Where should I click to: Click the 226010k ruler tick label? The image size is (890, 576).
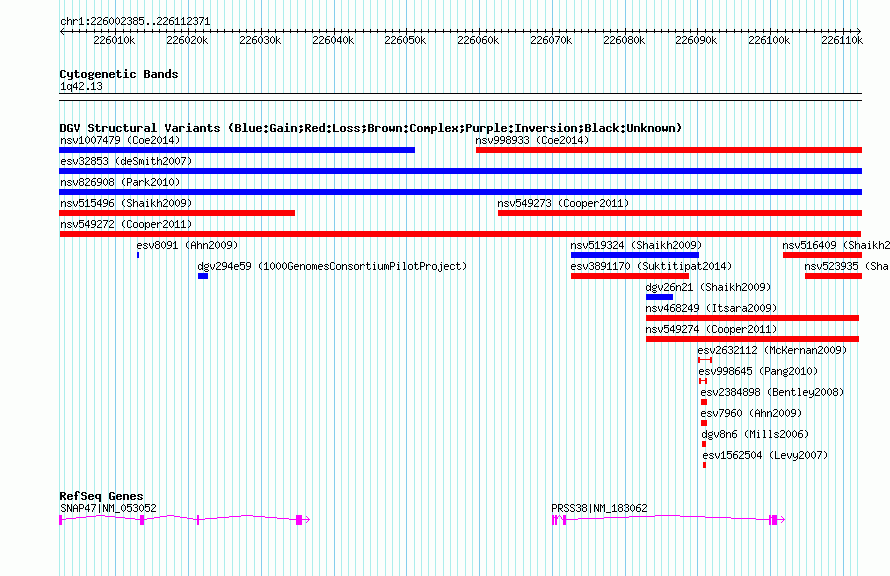coord(114,40)
